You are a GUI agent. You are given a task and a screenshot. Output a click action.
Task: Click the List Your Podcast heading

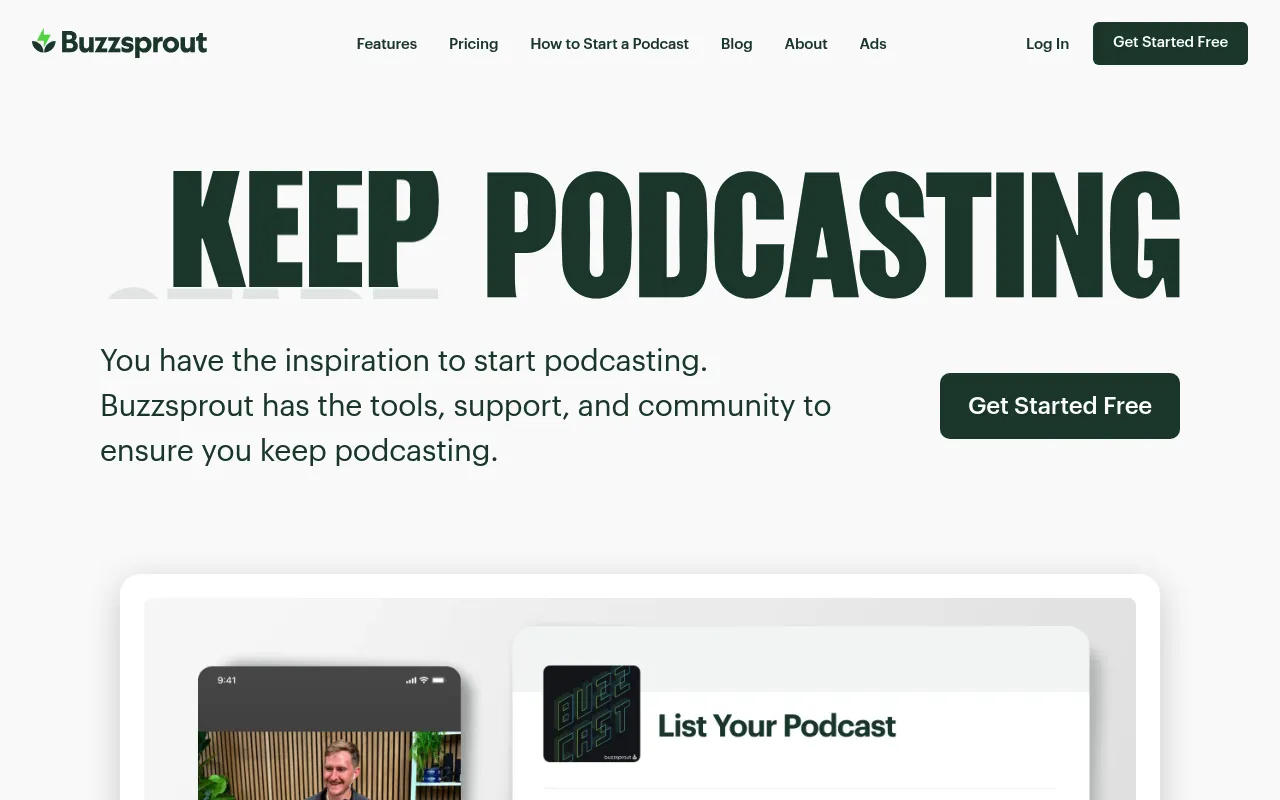[x=777, y=726]
